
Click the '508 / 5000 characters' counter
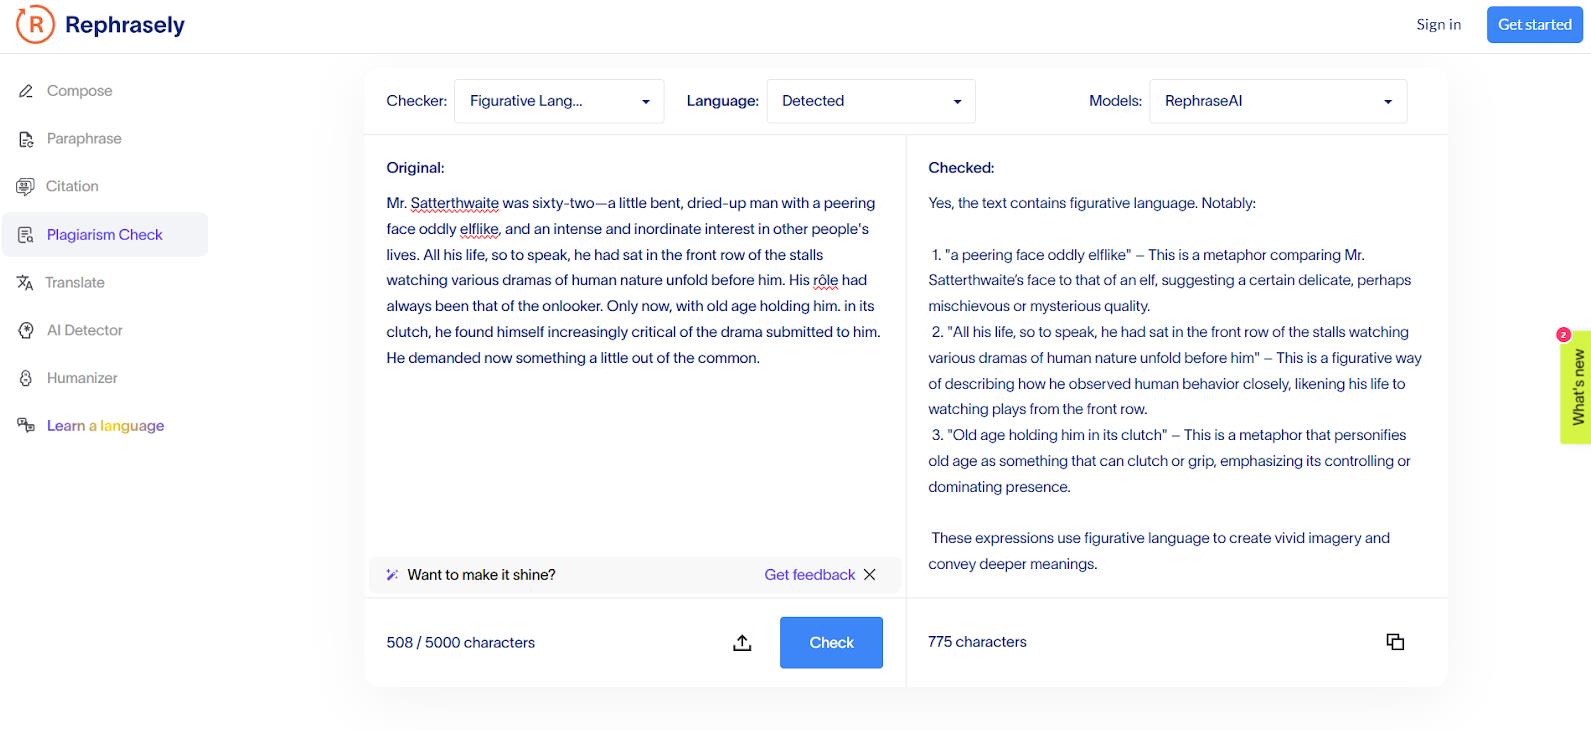461,643
